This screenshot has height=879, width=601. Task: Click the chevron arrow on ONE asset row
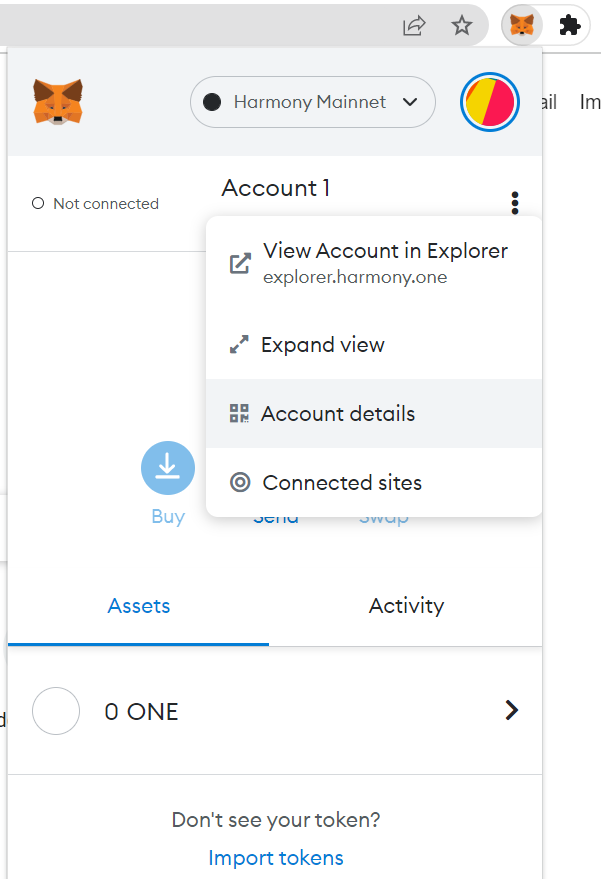pos(511,710)
